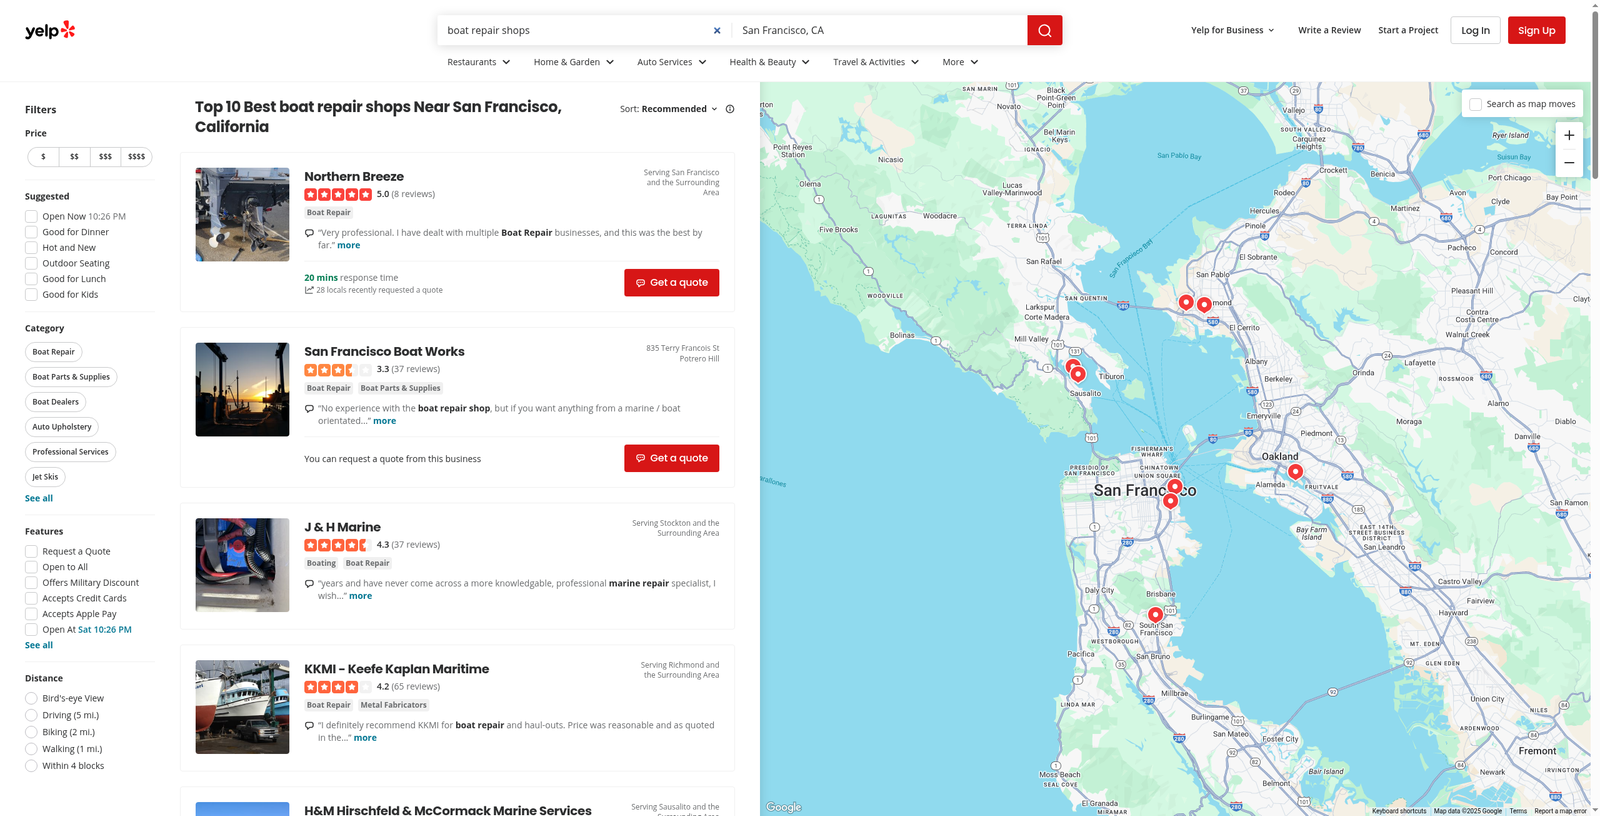Filter by Jet Skis category
Image resolution: width=1600 pixels, height=816 pixels.
point(45,477)
